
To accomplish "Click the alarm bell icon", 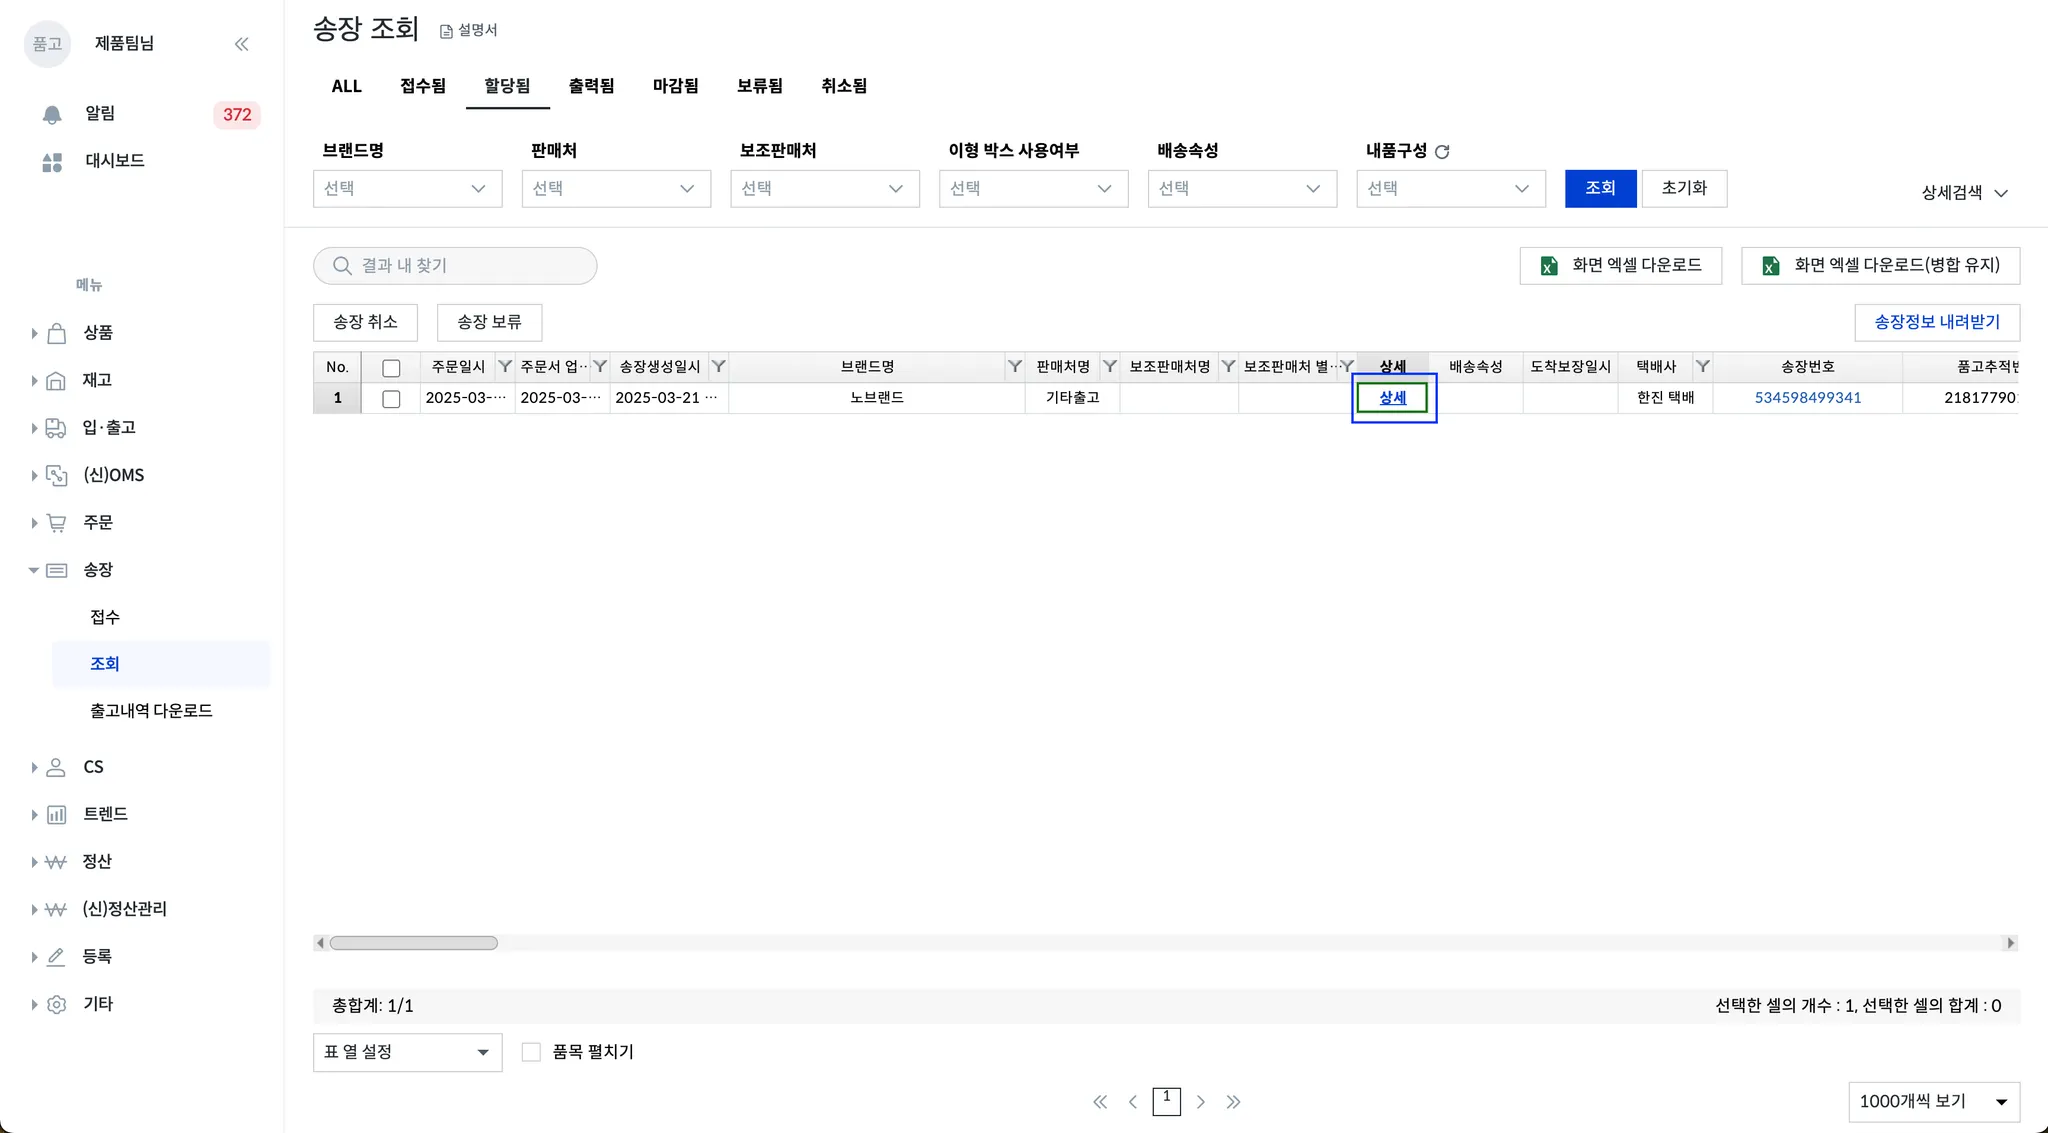I will pos(52,114).
